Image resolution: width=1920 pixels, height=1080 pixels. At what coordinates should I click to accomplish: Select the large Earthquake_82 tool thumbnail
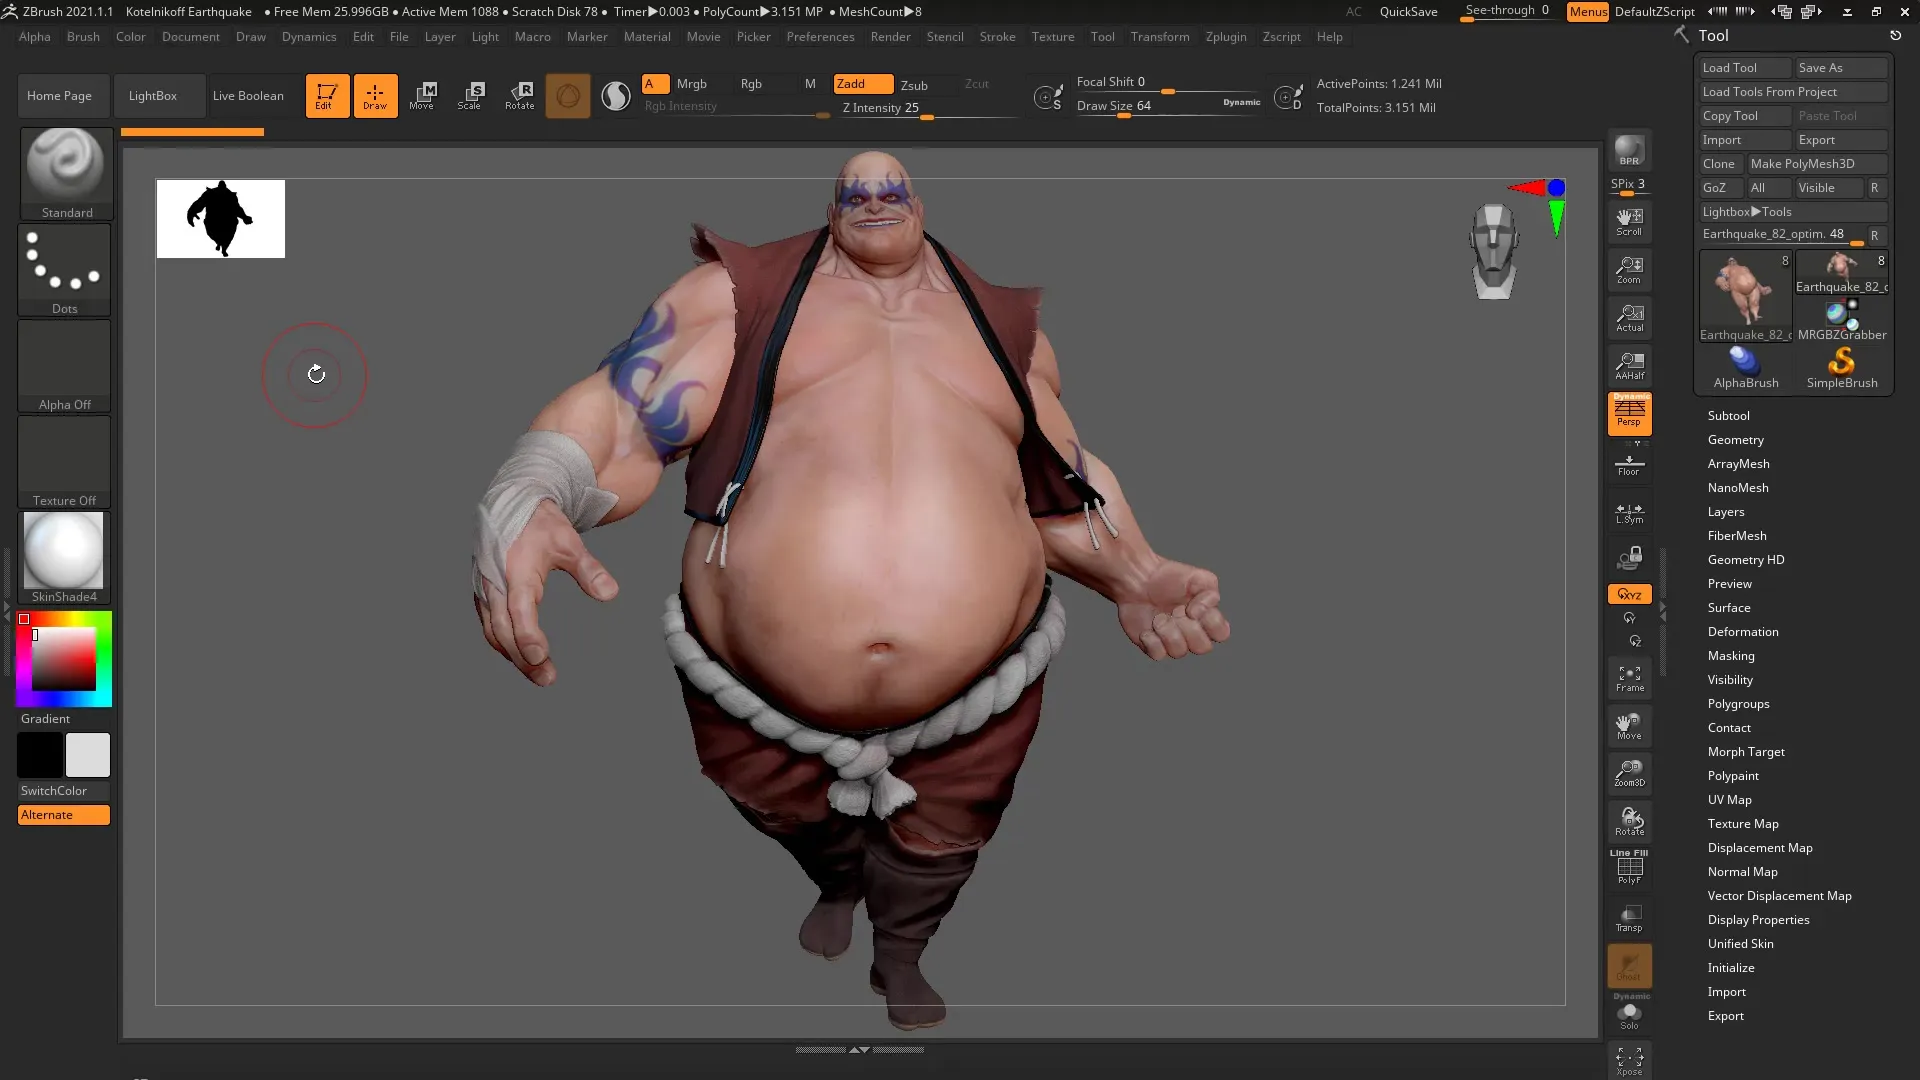pyautogui.click(x=1746, y=296)
